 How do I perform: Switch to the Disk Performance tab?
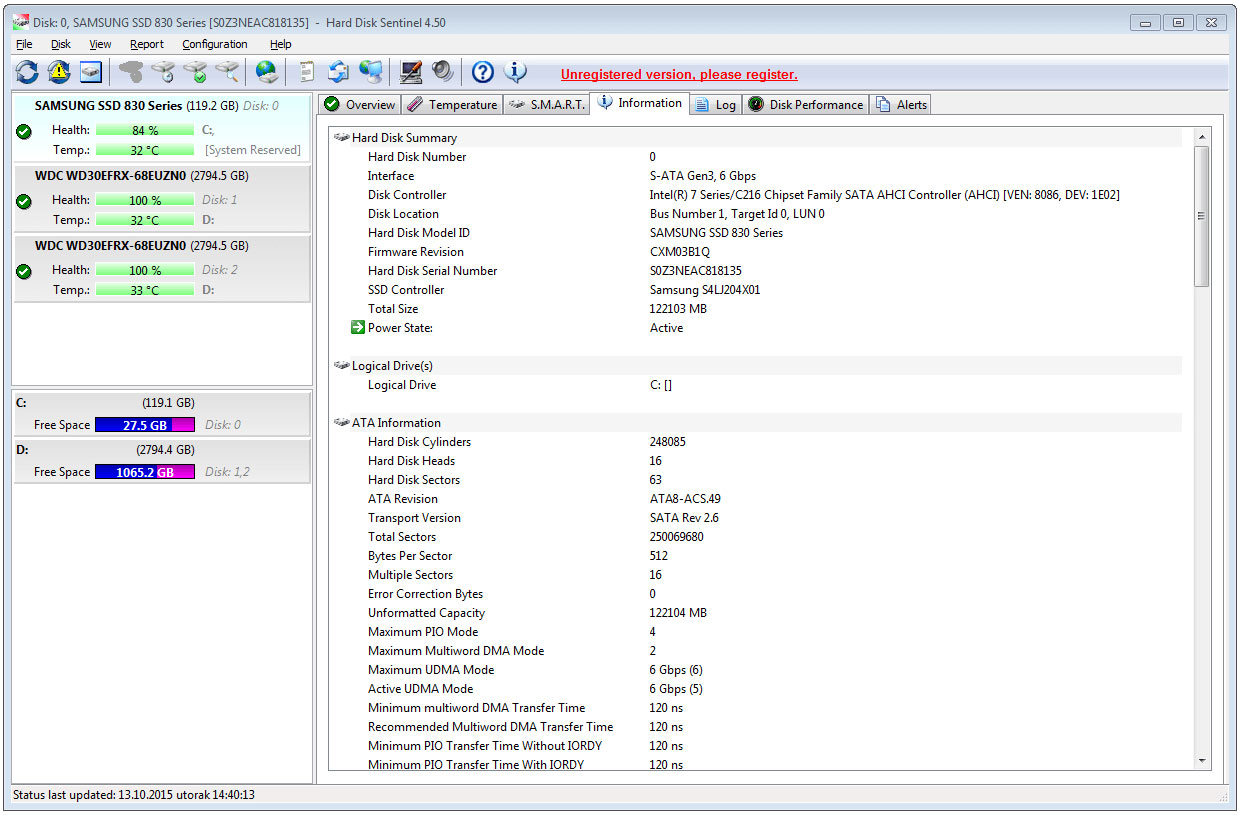click(806, 105)
